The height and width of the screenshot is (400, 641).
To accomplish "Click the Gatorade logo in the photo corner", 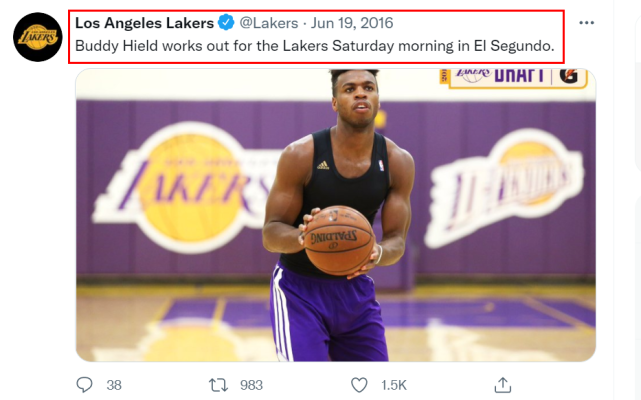I will tap(569, 76).
